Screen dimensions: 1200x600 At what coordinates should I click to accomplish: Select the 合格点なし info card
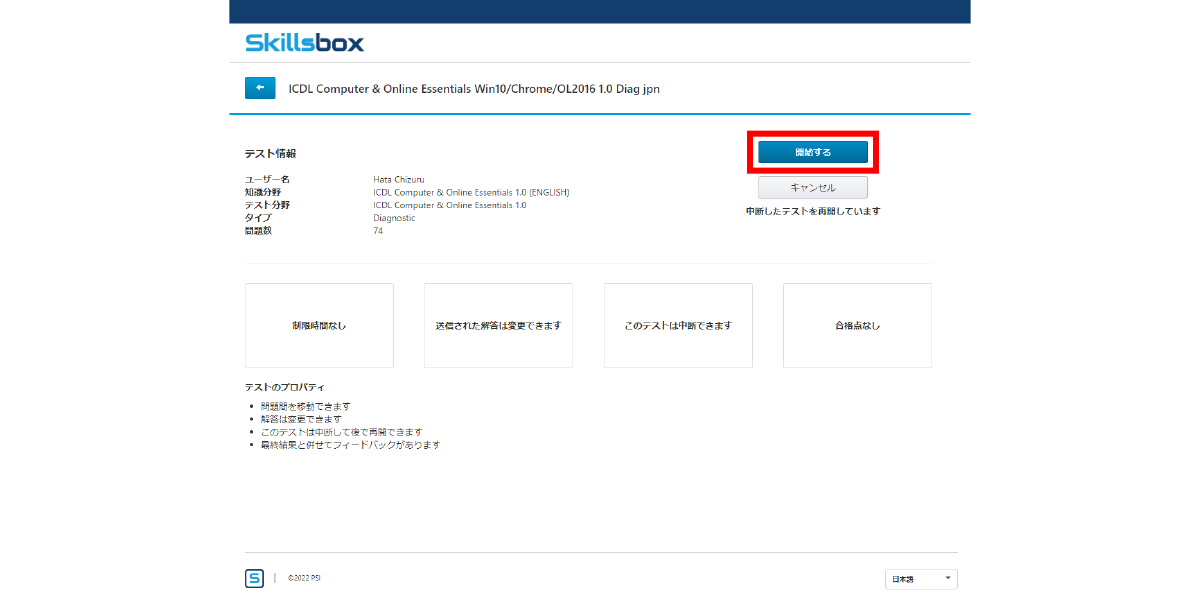tap(857, 326)
